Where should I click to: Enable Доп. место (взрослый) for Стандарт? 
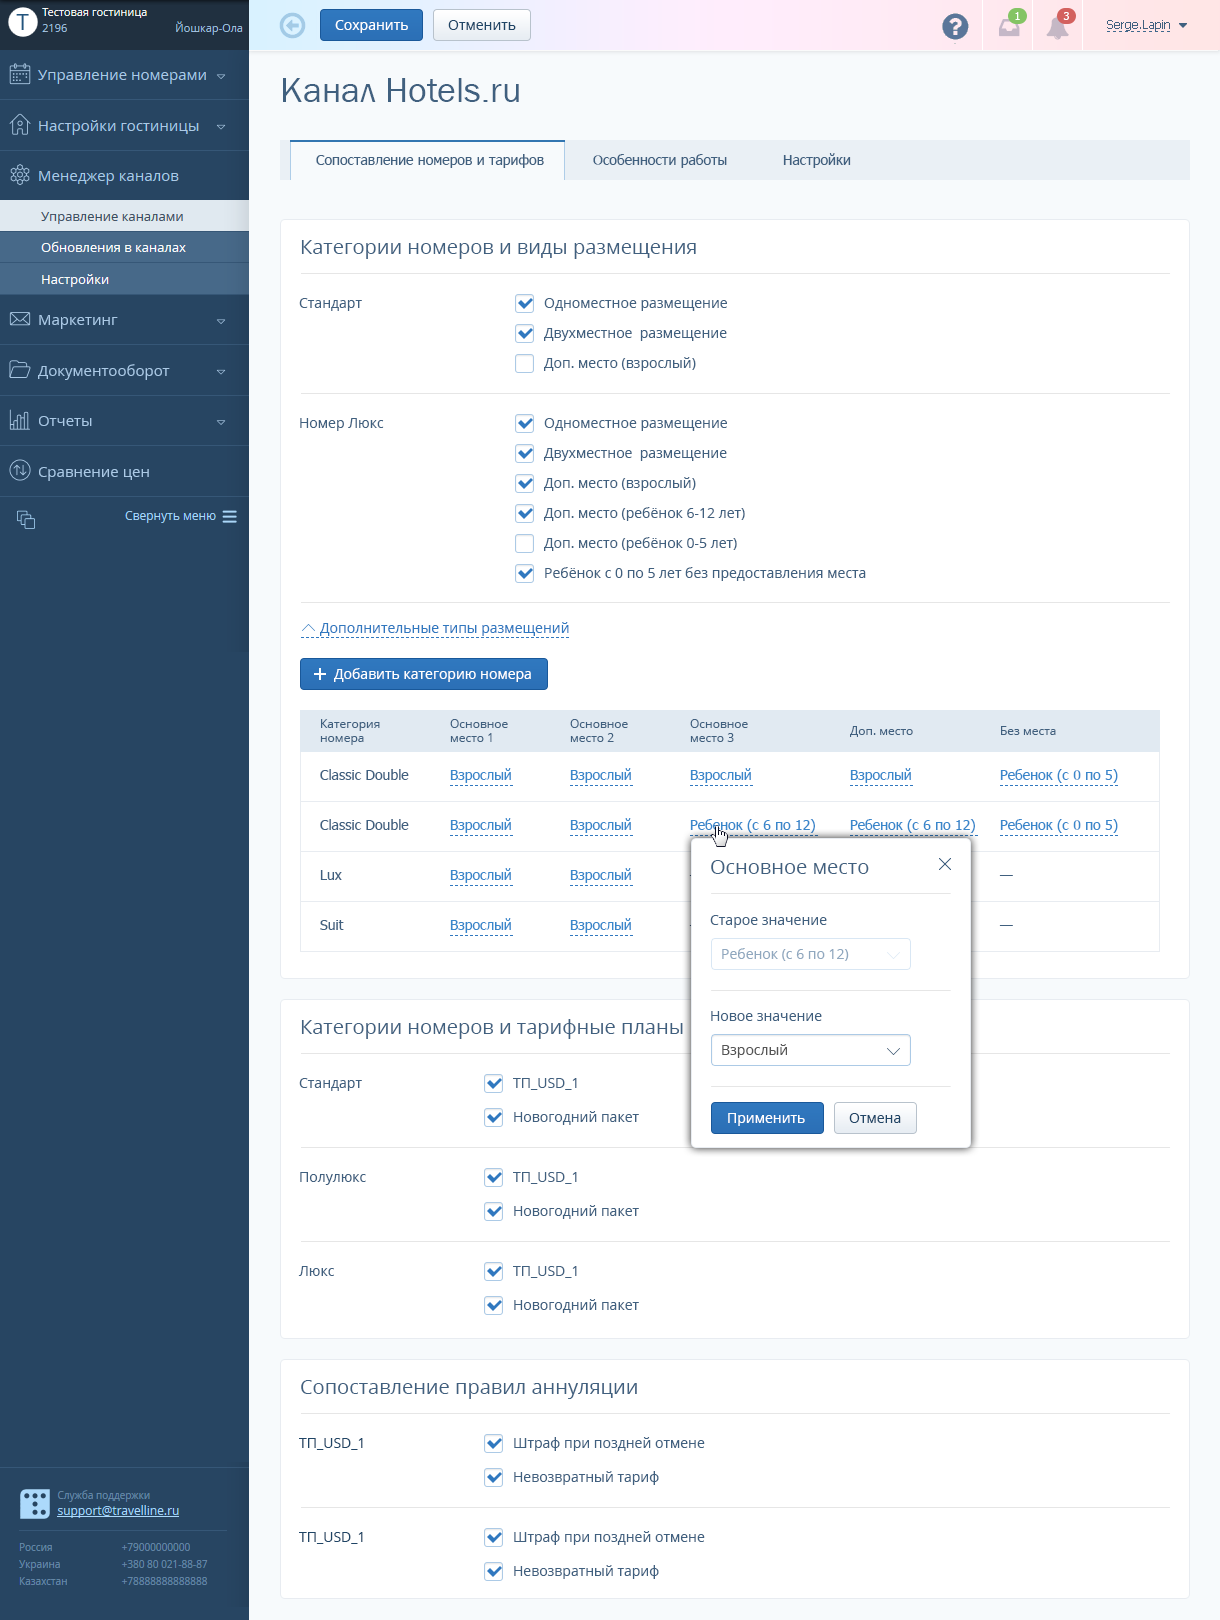(x=524, y=363)
